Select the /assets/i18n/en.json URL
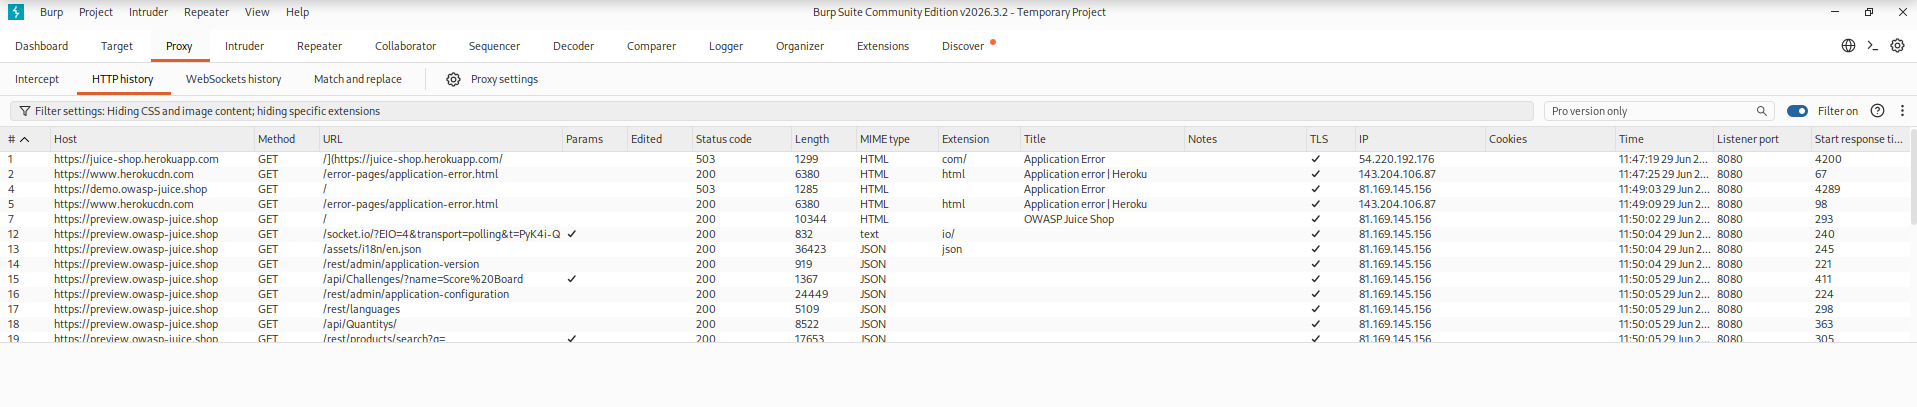Viewport: 1917px width, 407px height. [371, 249]
